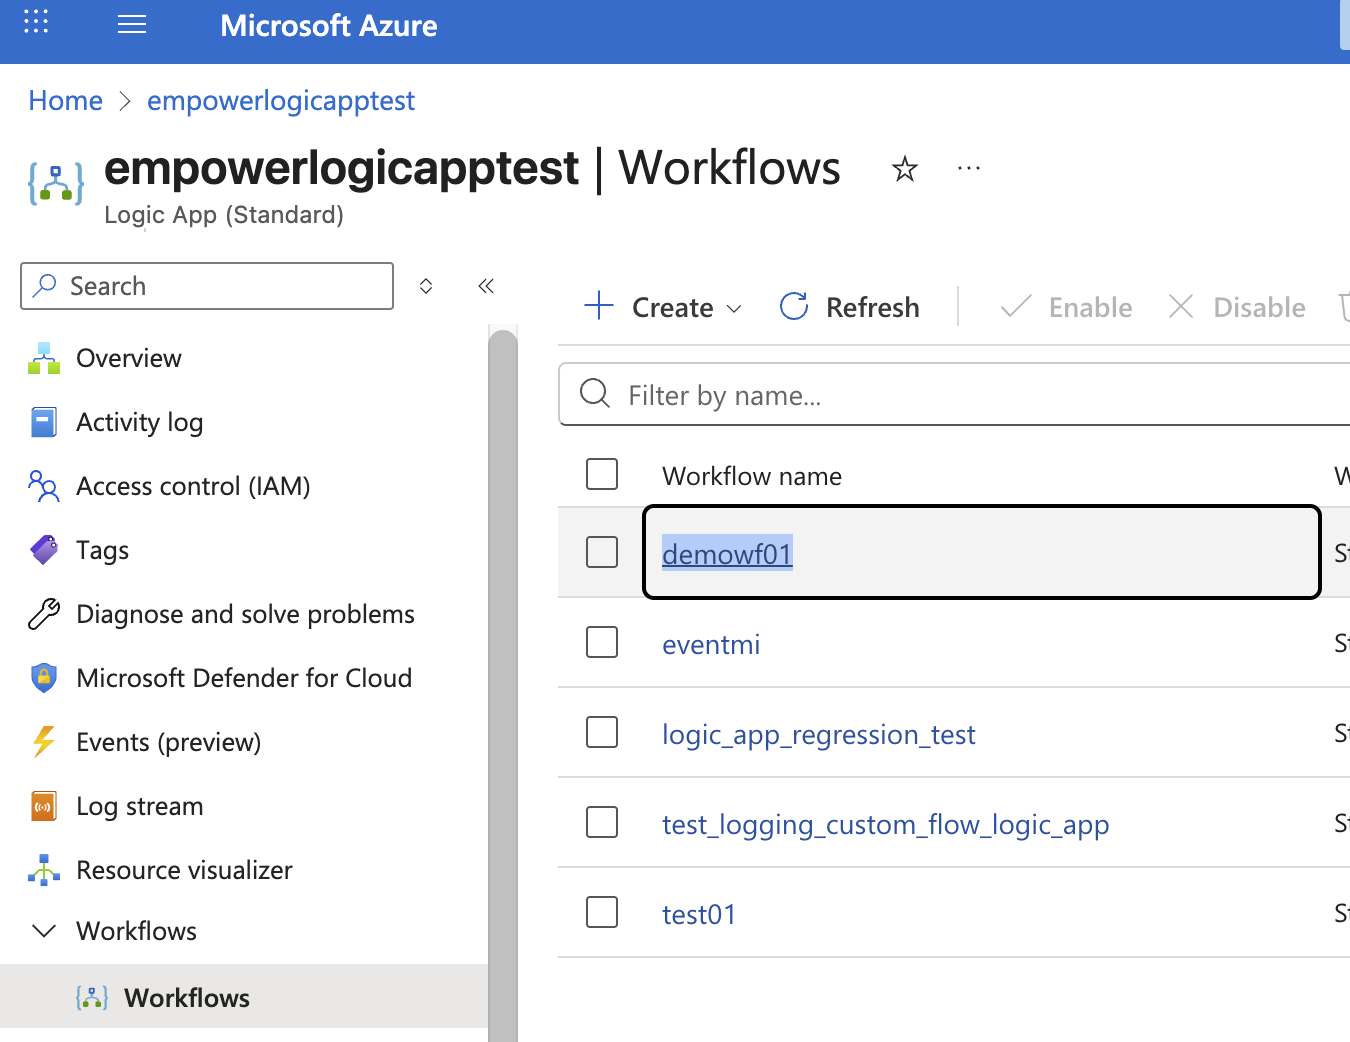
Task: Open the Azure apps grid launcher
Action: pos(36,22)
